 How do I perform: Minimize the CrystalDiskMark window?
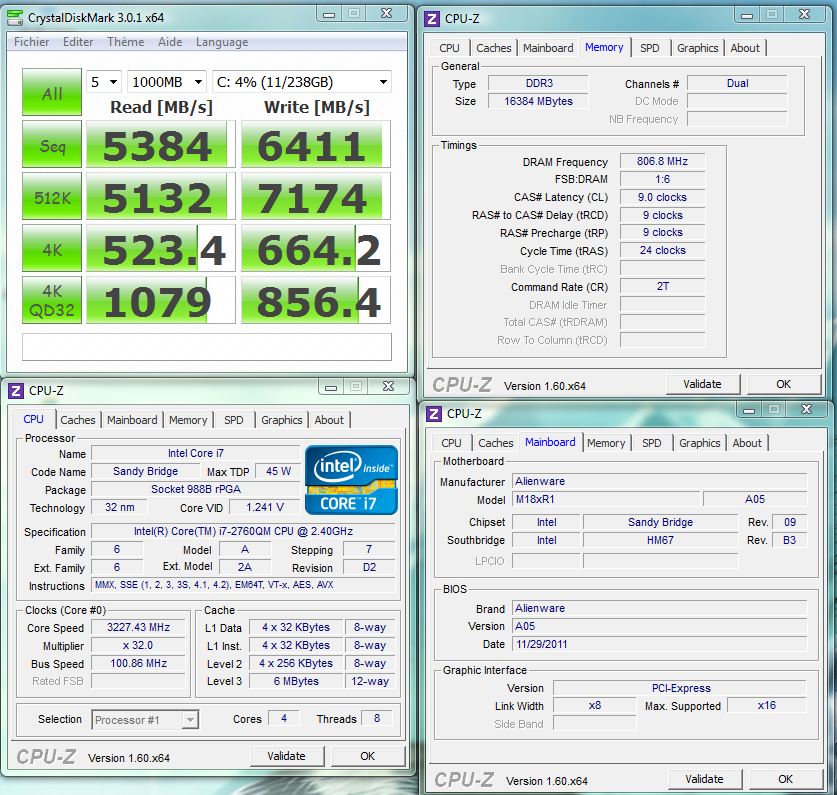pyautogui.click(x=329, y=14)
